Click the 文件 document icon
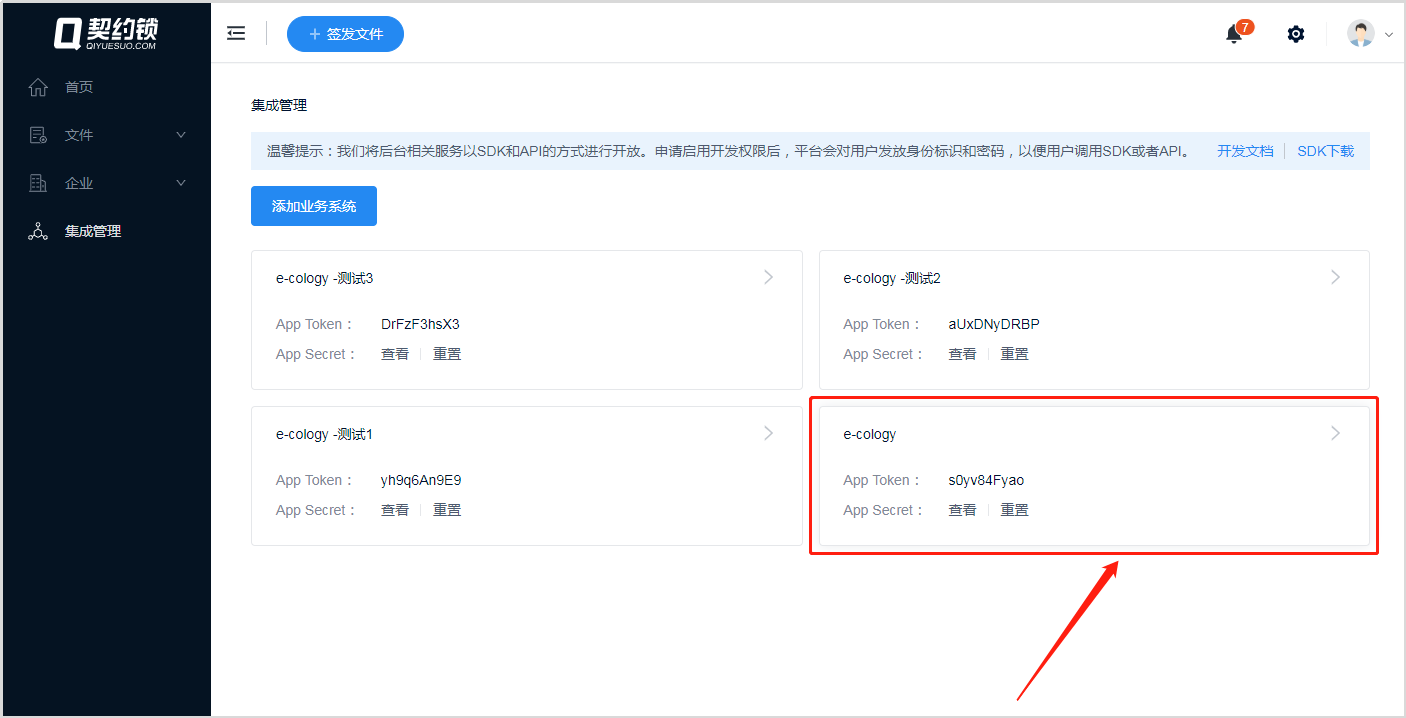 [x=38, y=135]
